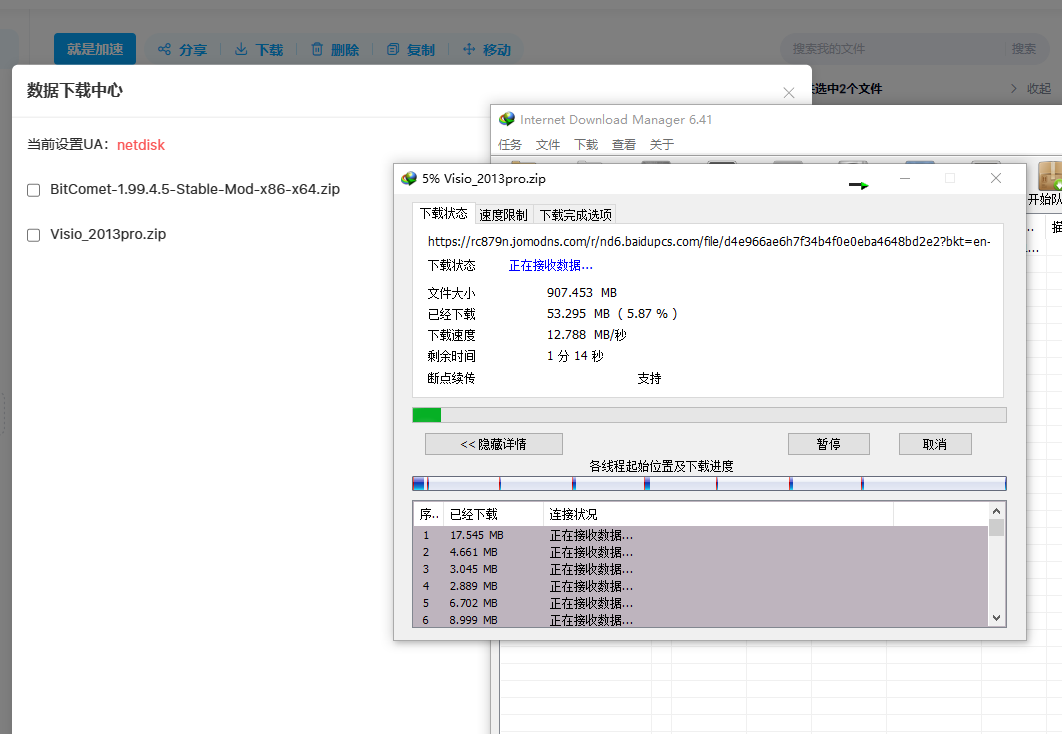Viewport: 1062px width, 734px height.
Task: Check the BitComet zip file checkbox
Action: [x=33, y=190]
